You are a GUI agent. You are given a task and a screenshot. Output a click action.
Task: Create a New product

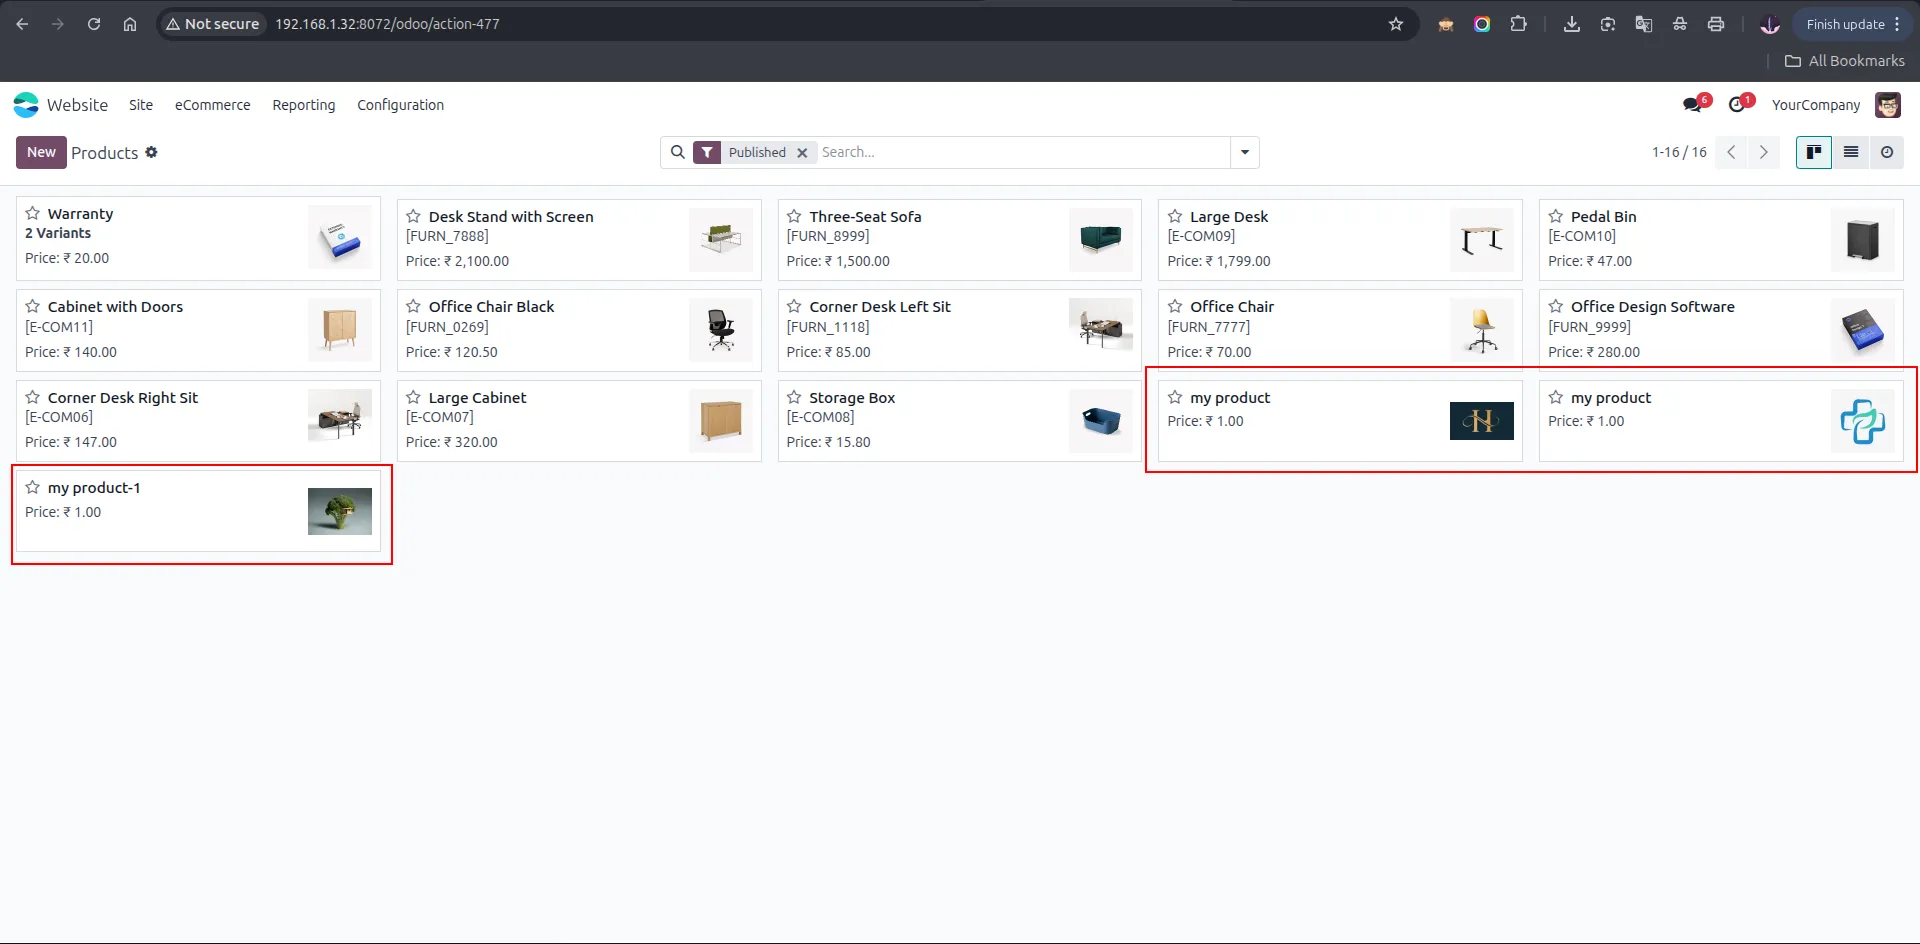click(x=41, y=152)
